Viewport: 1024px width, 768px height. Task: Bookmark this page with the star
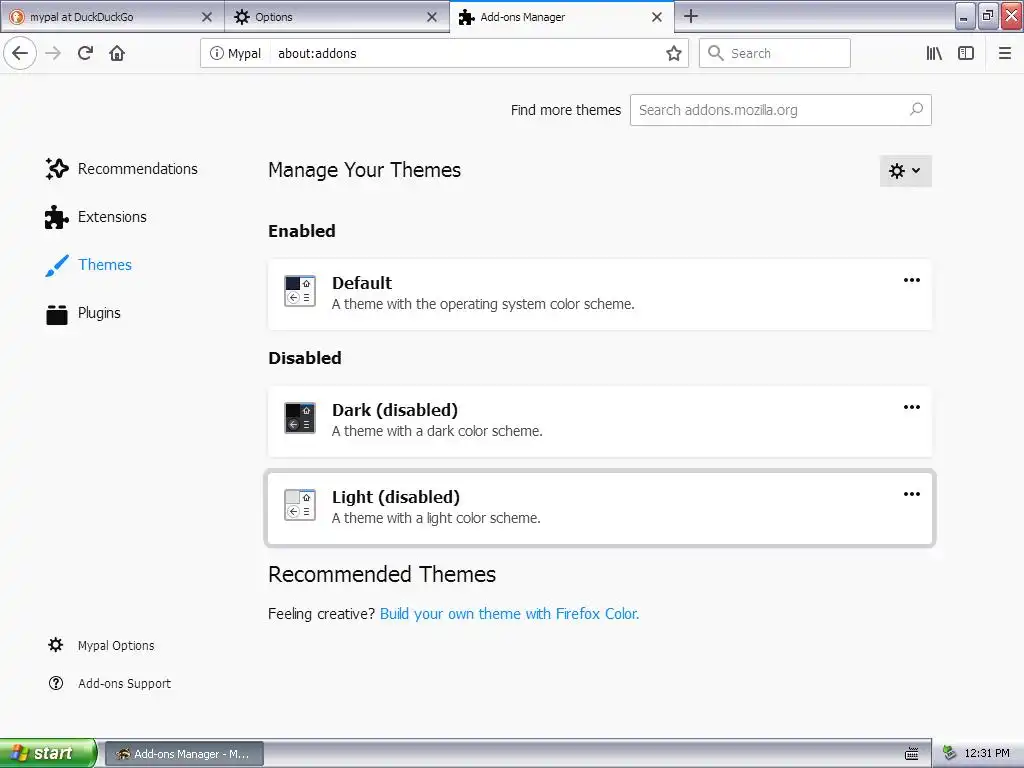point(673,53)
